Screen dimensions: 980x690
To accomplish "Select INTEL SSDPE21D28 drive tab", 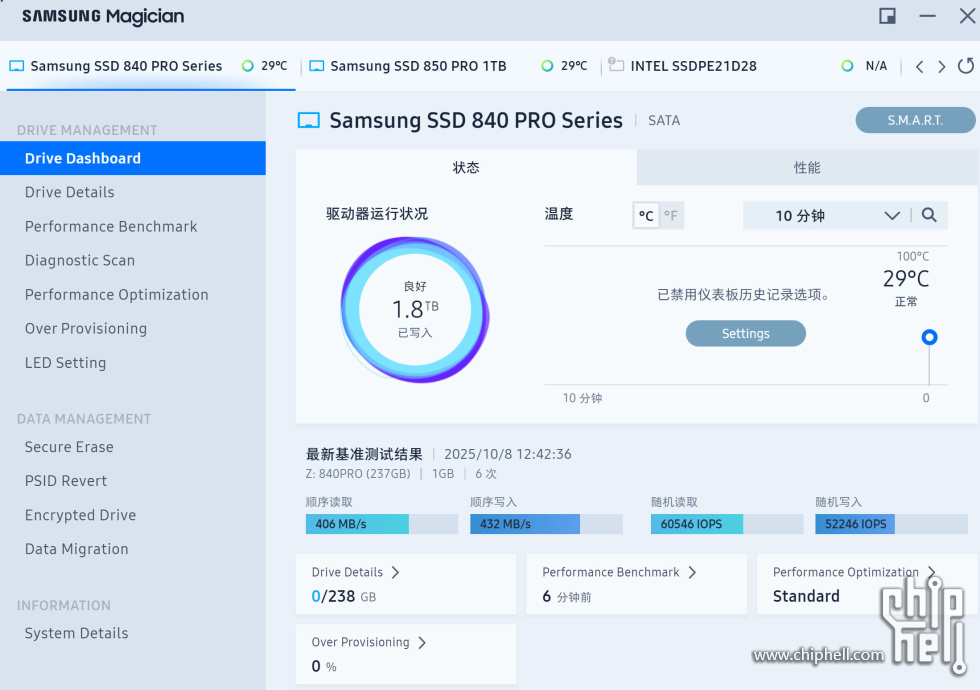I will [x=749, y=66].
